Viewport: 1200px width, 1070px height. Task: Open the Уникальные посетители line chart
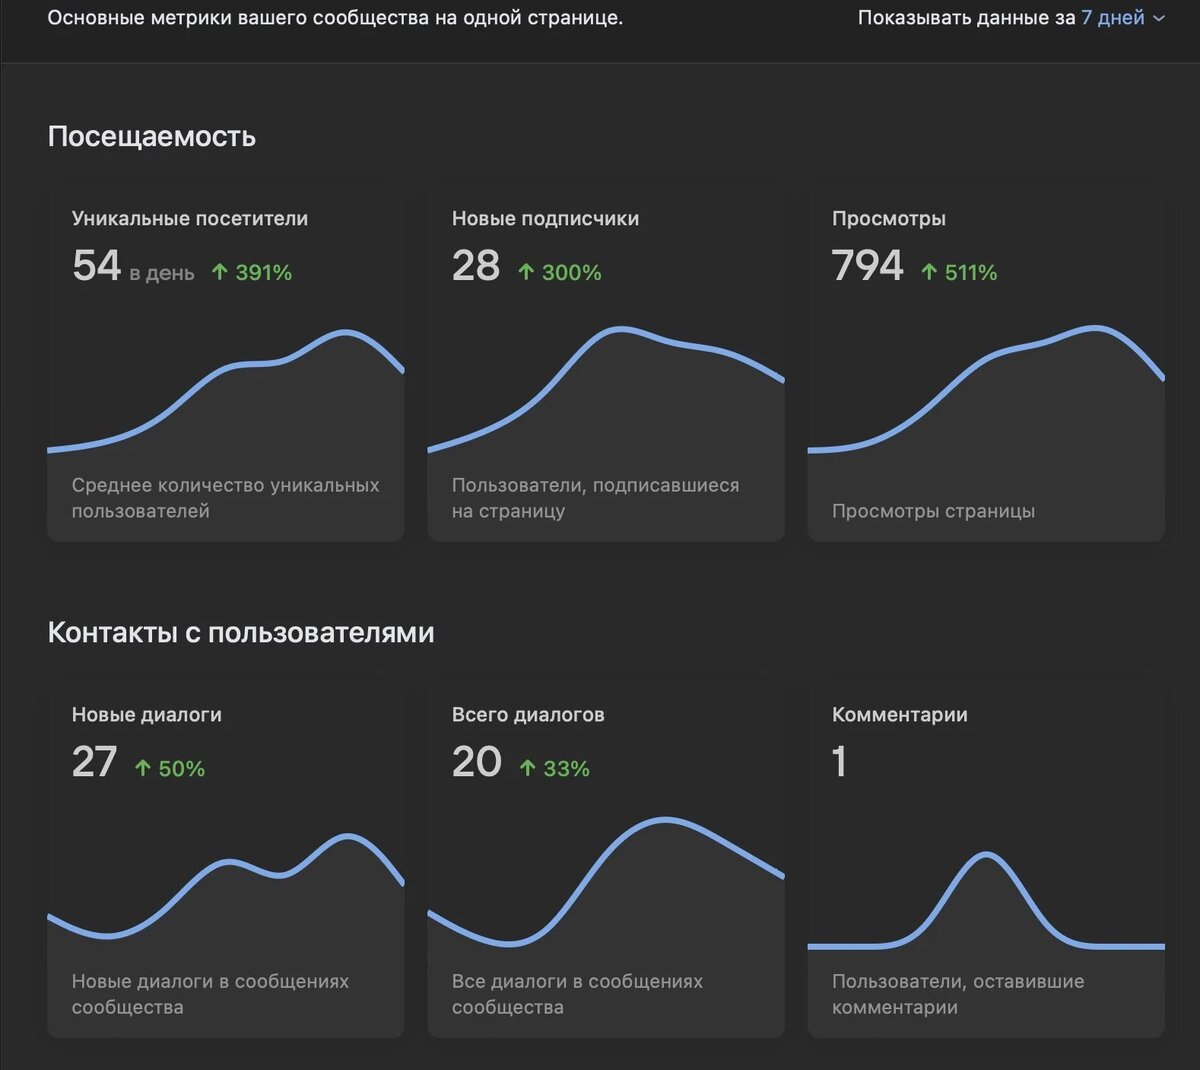coord(226,390)
